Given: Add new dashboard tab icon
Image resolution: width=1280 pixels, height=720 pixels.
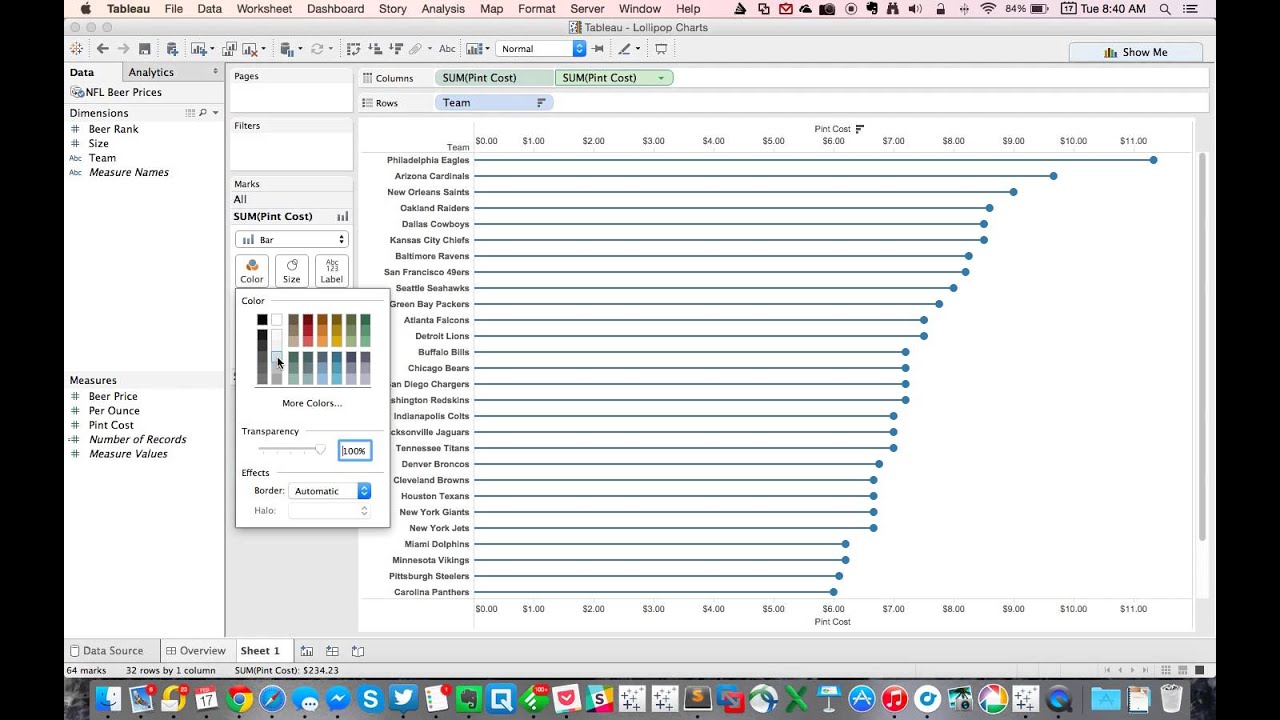Looking at the screenshot, I should [x=332, y=651].
